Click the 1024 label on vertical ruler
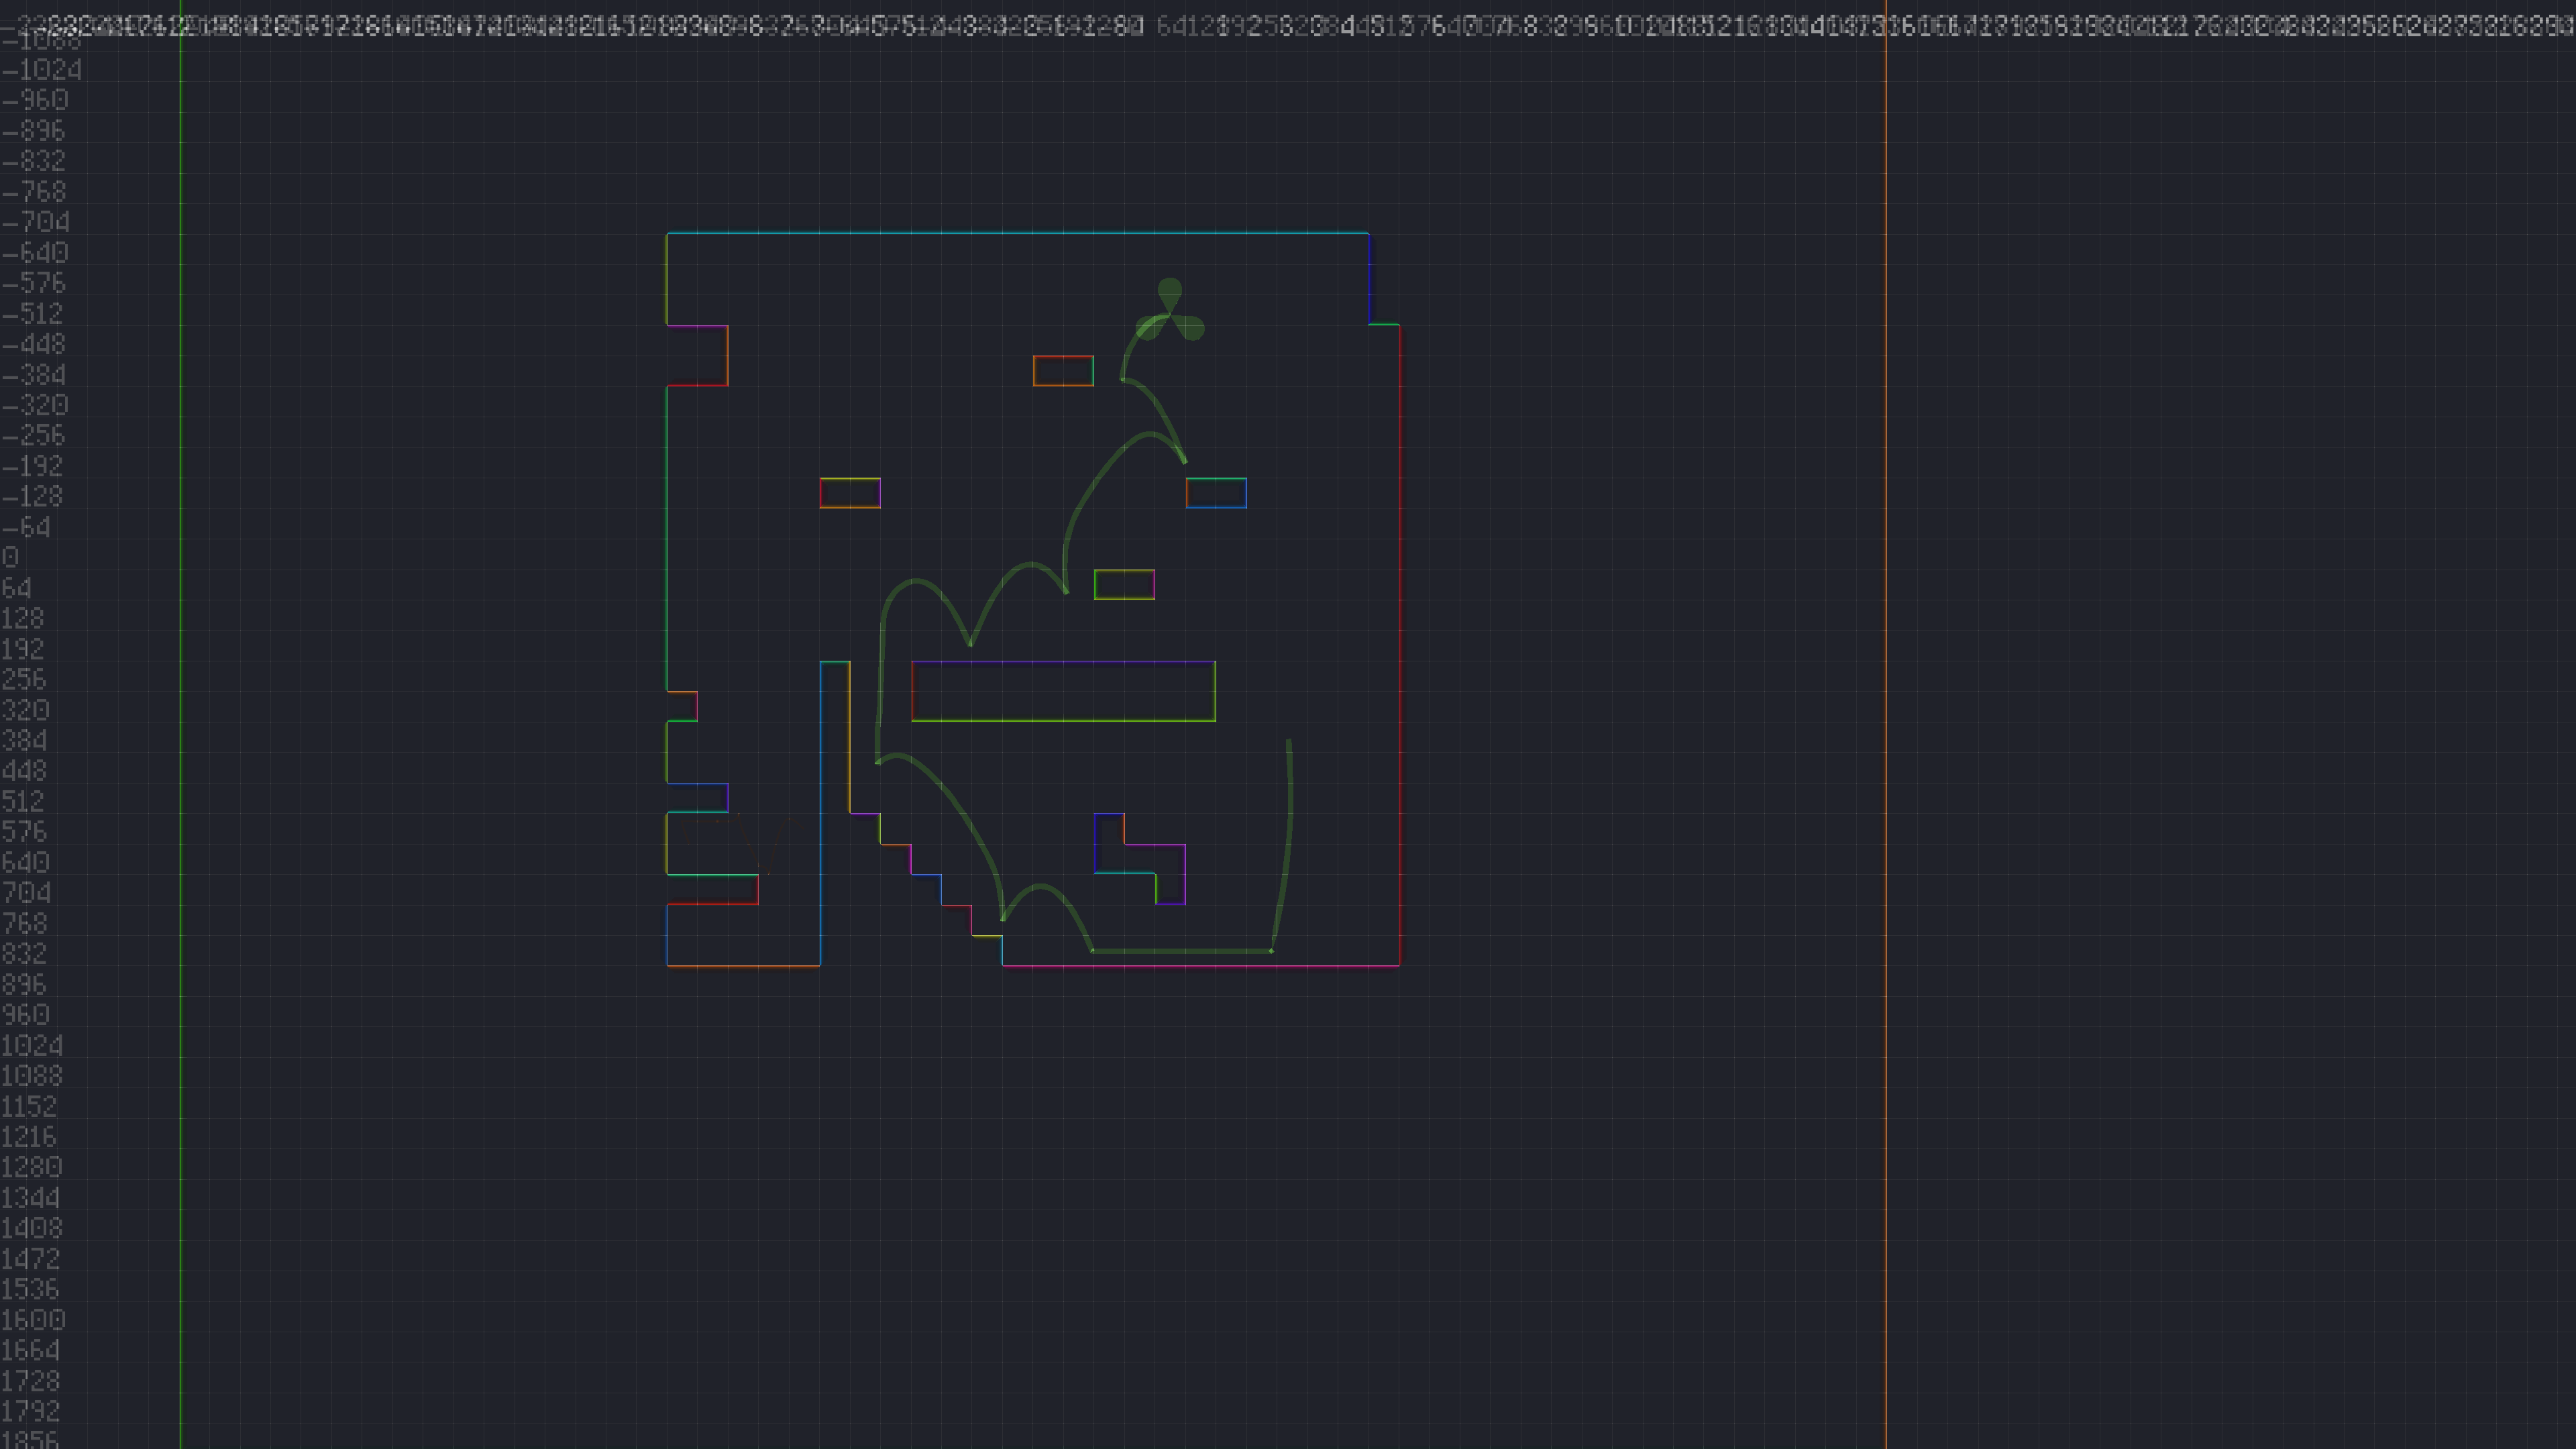The height and width of the screenshot is (1449, 2576). (32, 1046)
